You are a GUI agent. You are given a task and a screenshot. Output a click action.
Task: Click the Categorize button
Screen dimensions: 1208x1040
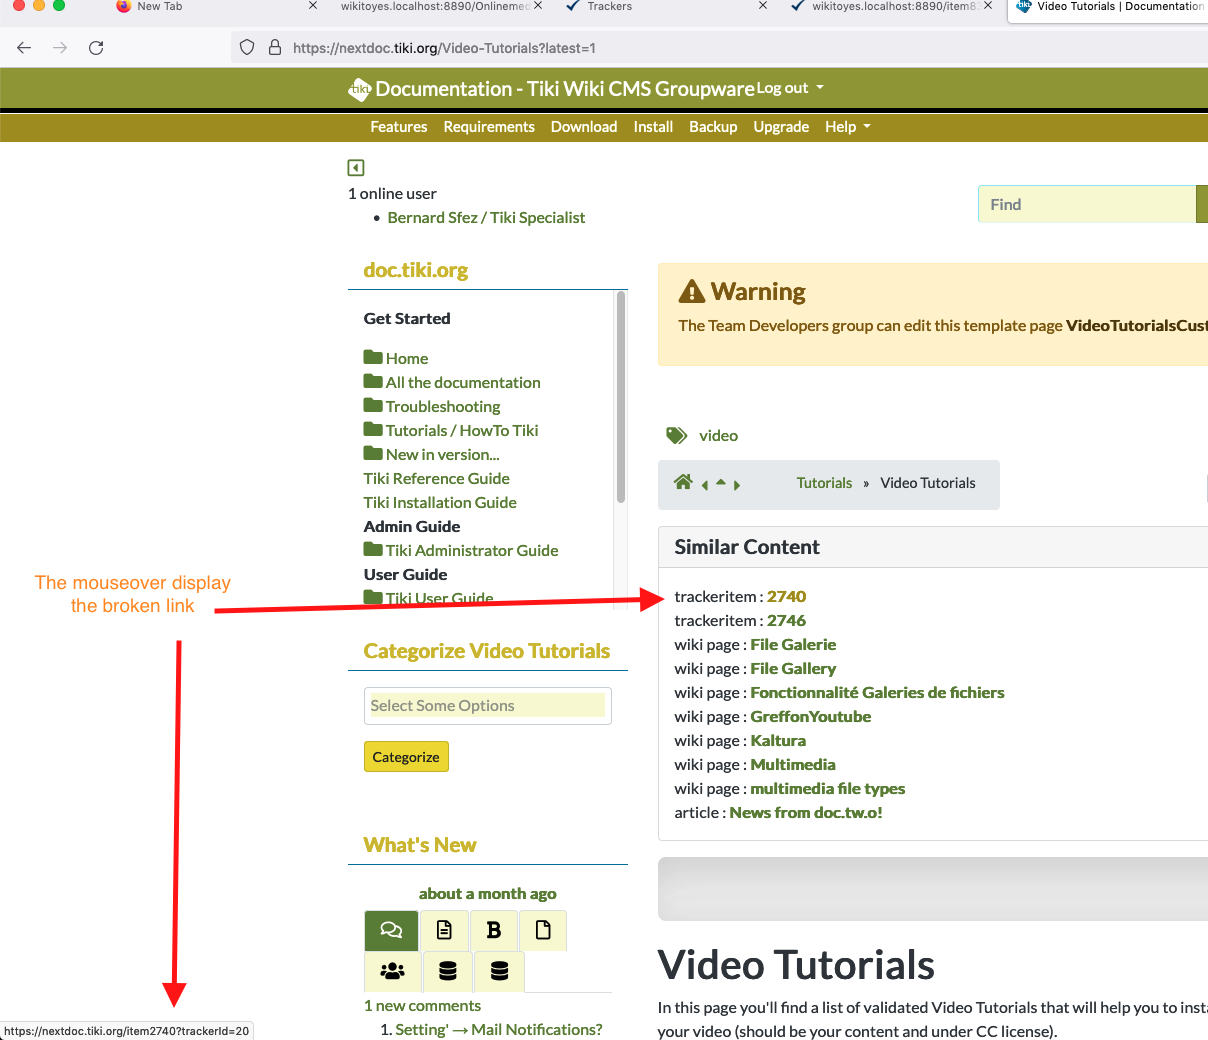406,757
